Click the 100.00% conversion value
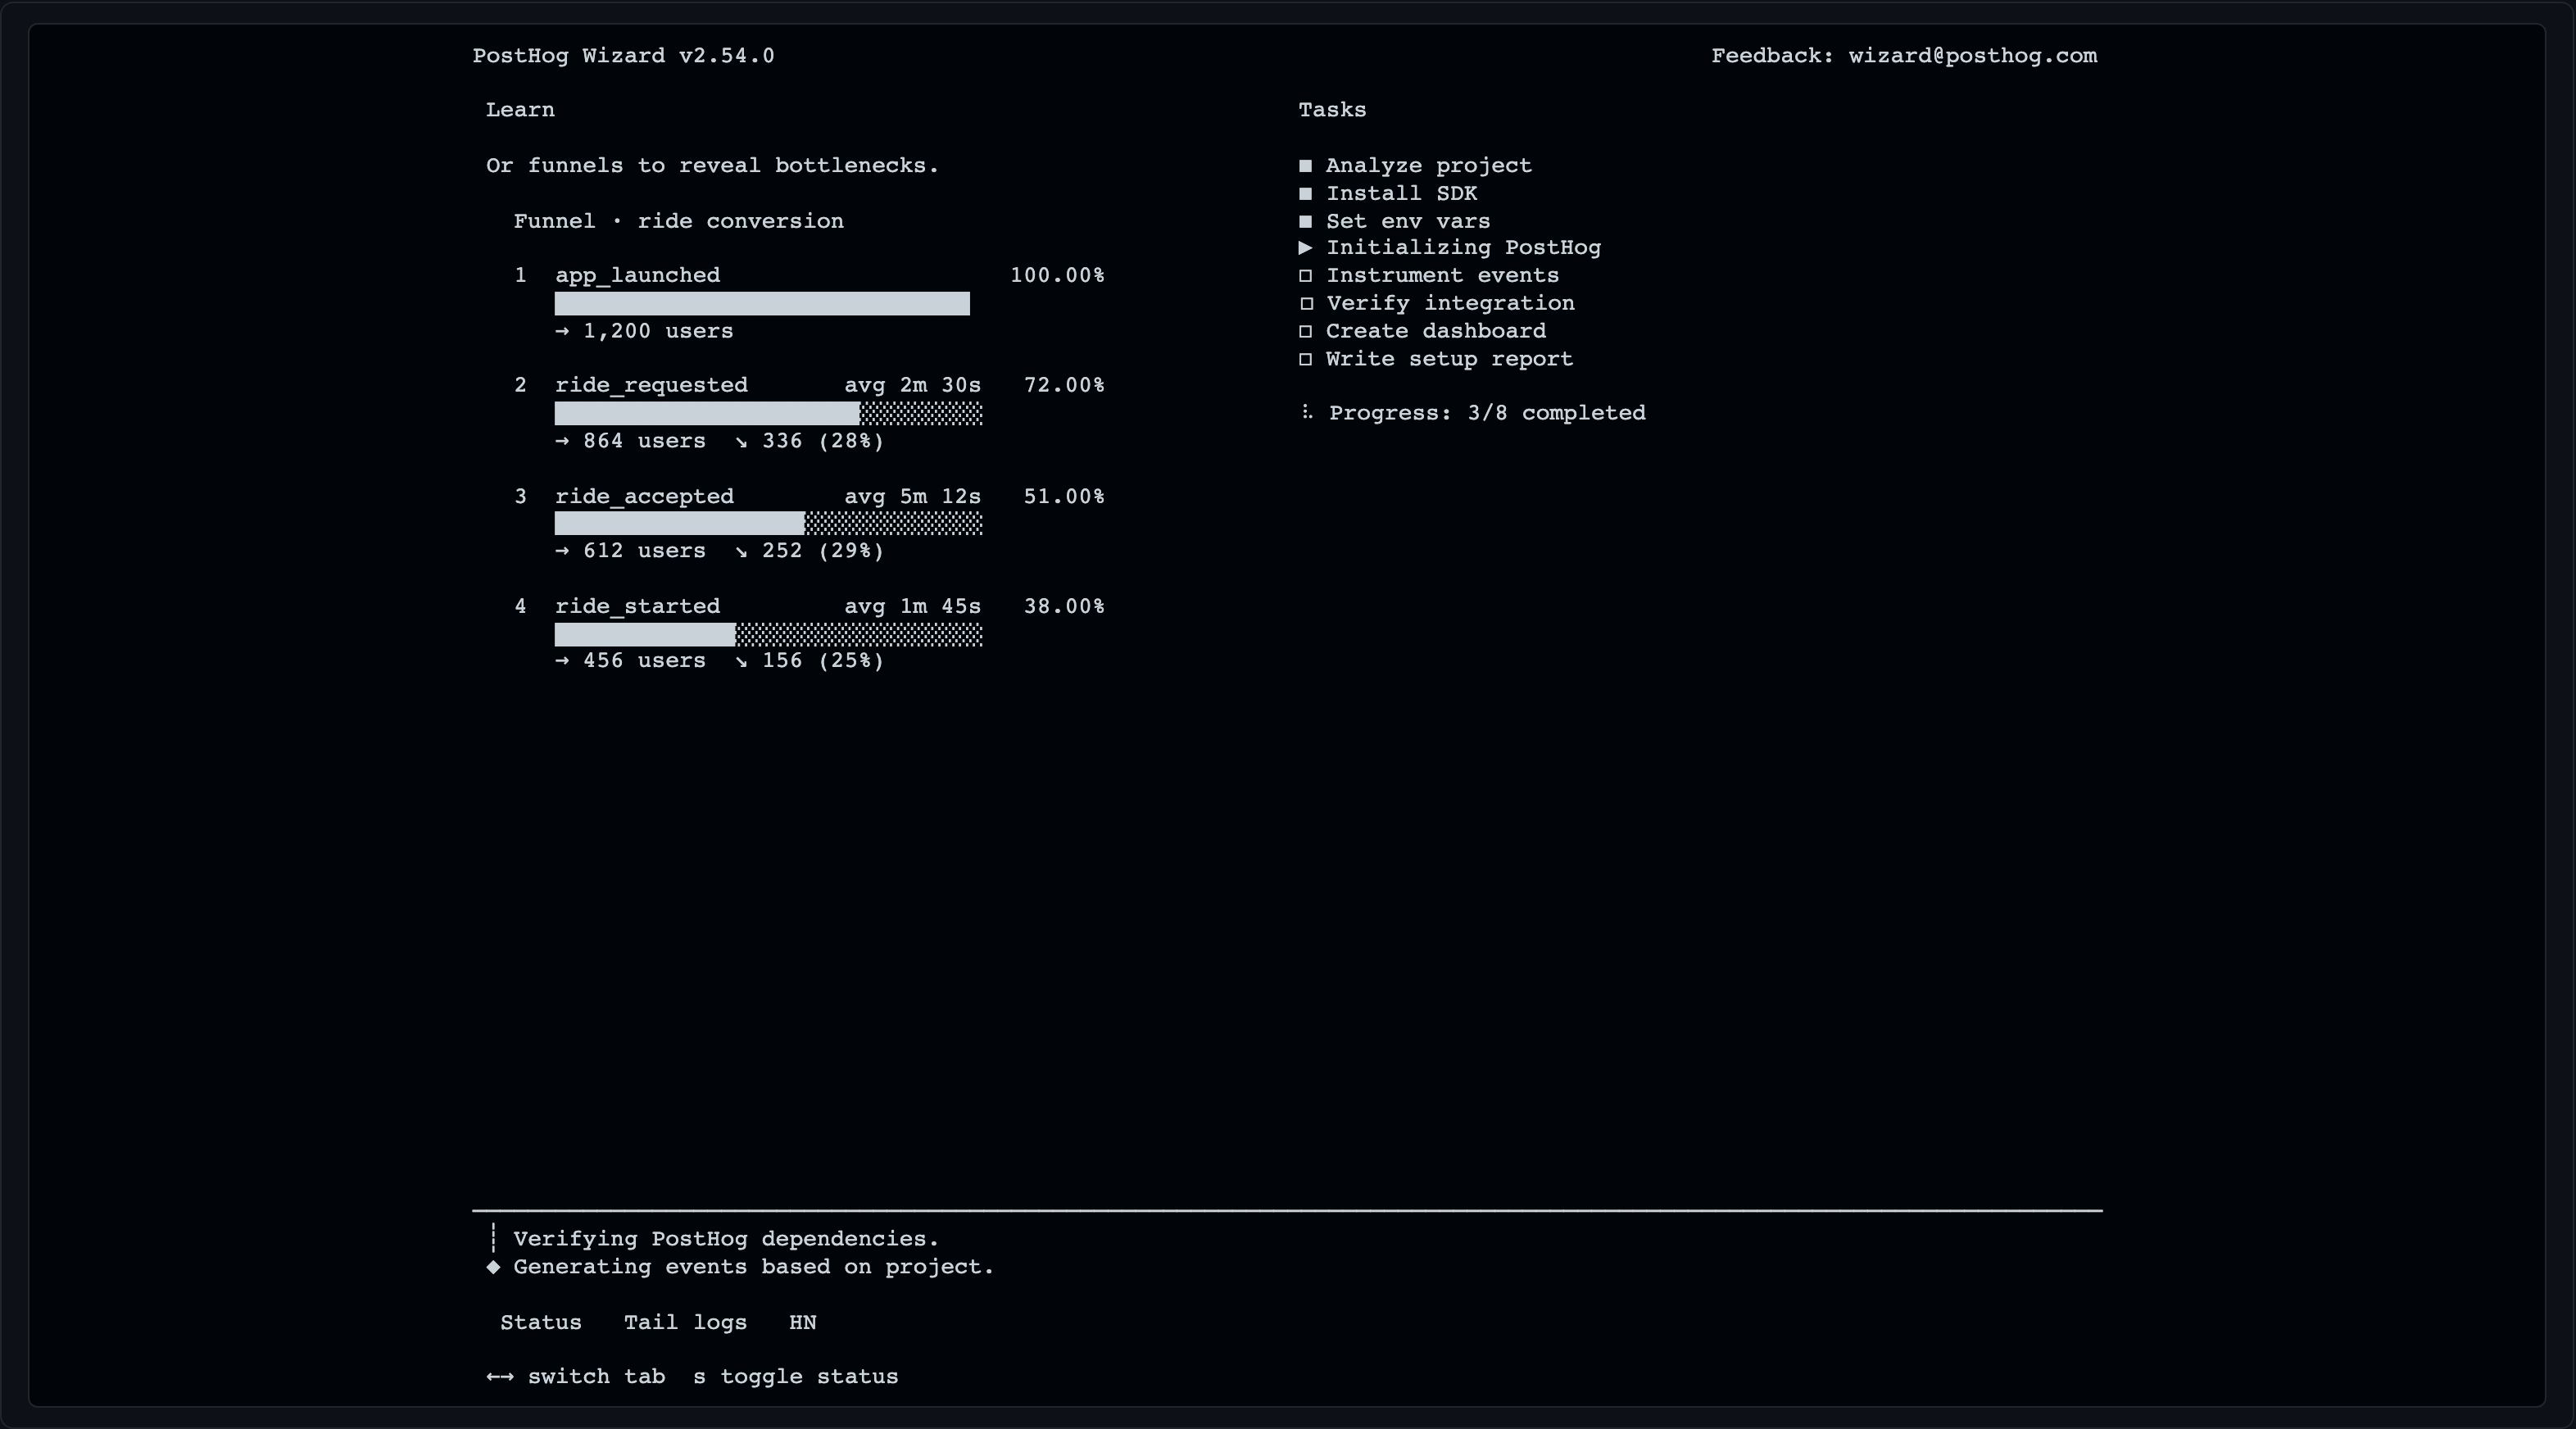 tap(1057, 275)
